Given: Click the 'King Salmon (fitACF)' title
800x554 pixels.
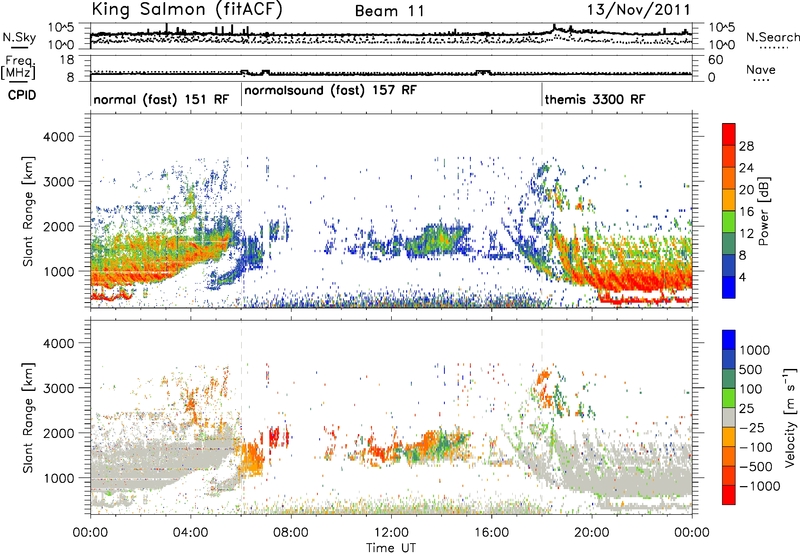Looking at the screenshot, I should (187, 10).
